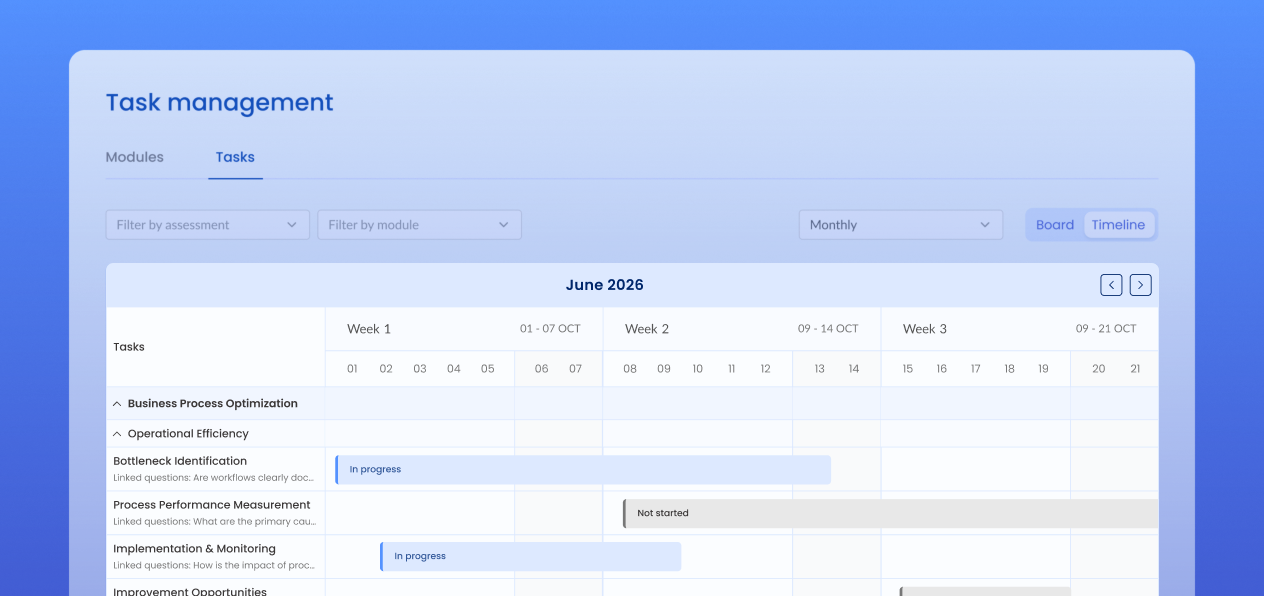
Task: Click the June 2026 month title
Action: (605, 285)
